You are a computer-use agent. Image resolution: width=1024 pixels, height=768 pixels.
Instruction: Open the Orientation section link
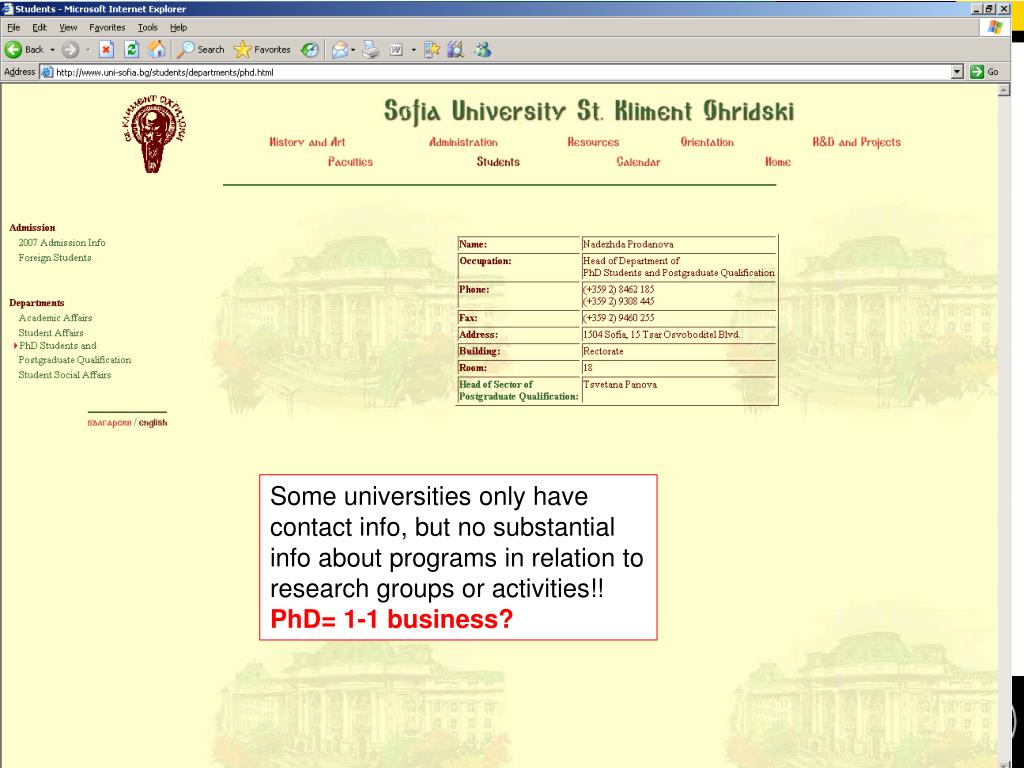(x=707, y=142)
